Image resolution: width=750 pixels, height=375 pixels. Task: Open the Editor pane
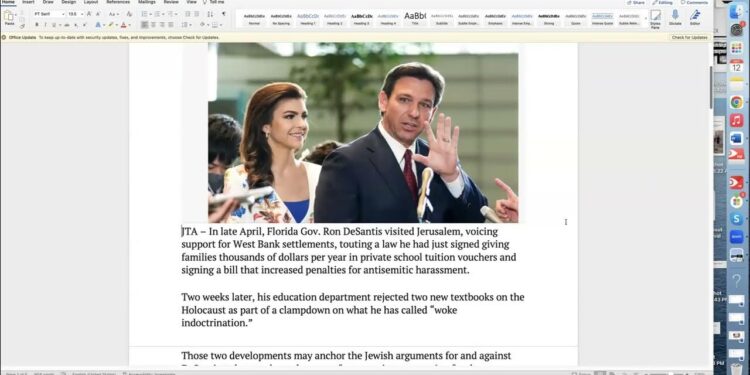tap(695, 18)
